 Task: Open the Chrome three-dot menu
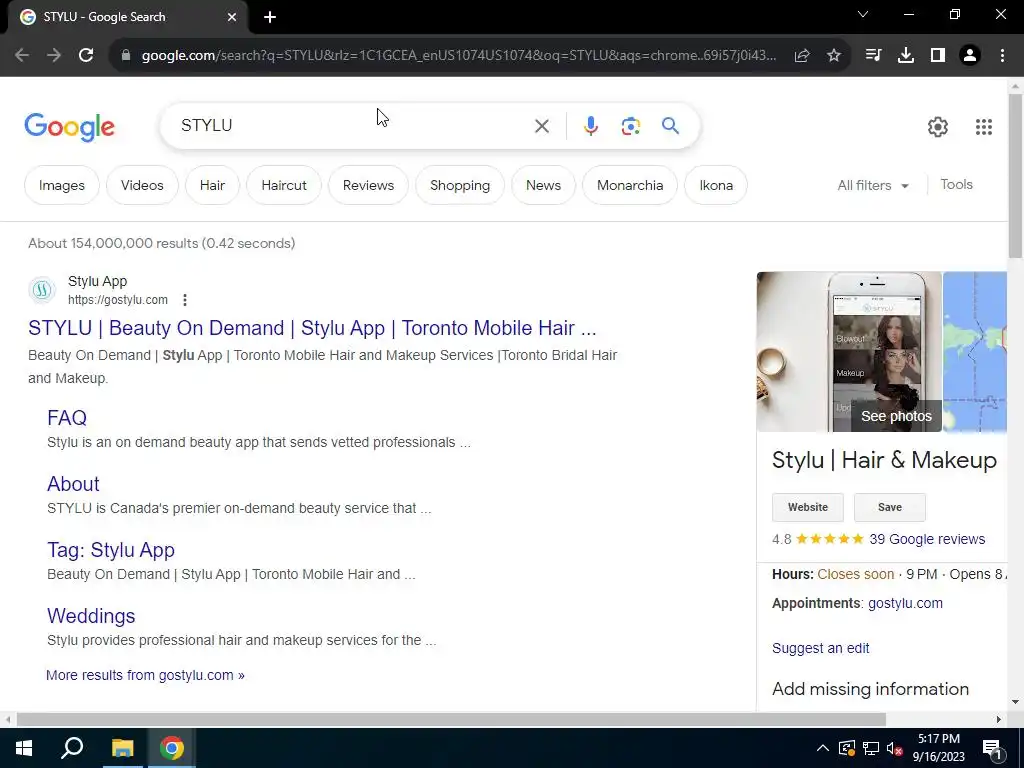pyautogui.click(x=1002, y=56)
